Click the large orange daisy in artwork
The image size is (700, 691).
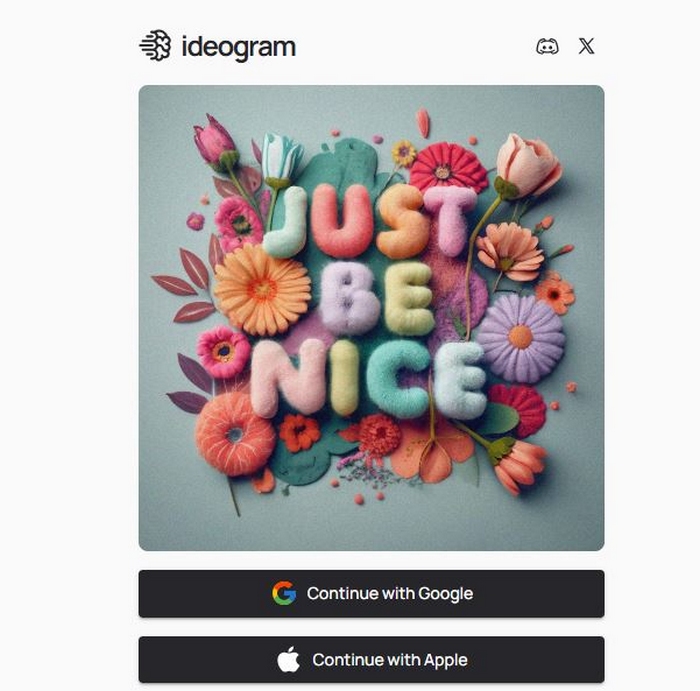tap(262, 290)
